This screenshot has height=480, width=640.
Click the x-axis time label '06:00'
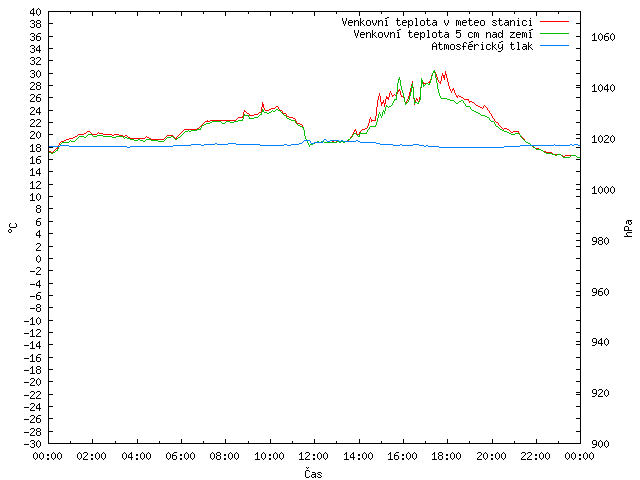point(180,456)
